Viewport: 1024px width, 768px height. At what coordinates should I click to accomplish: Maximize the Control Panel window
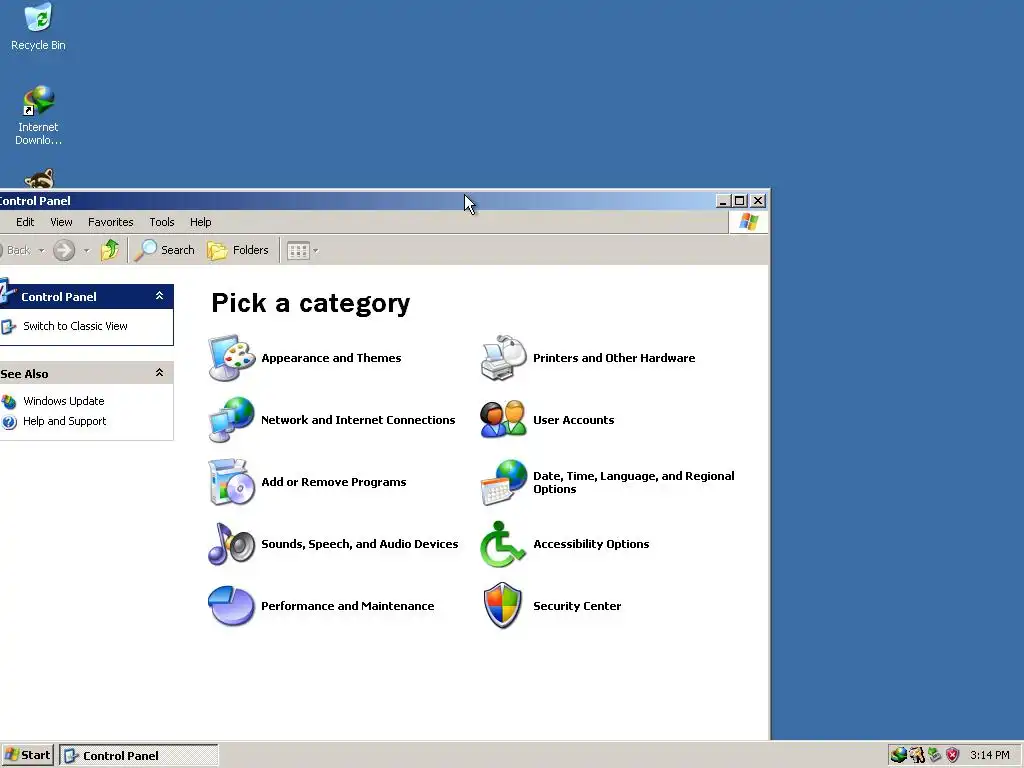739,201
